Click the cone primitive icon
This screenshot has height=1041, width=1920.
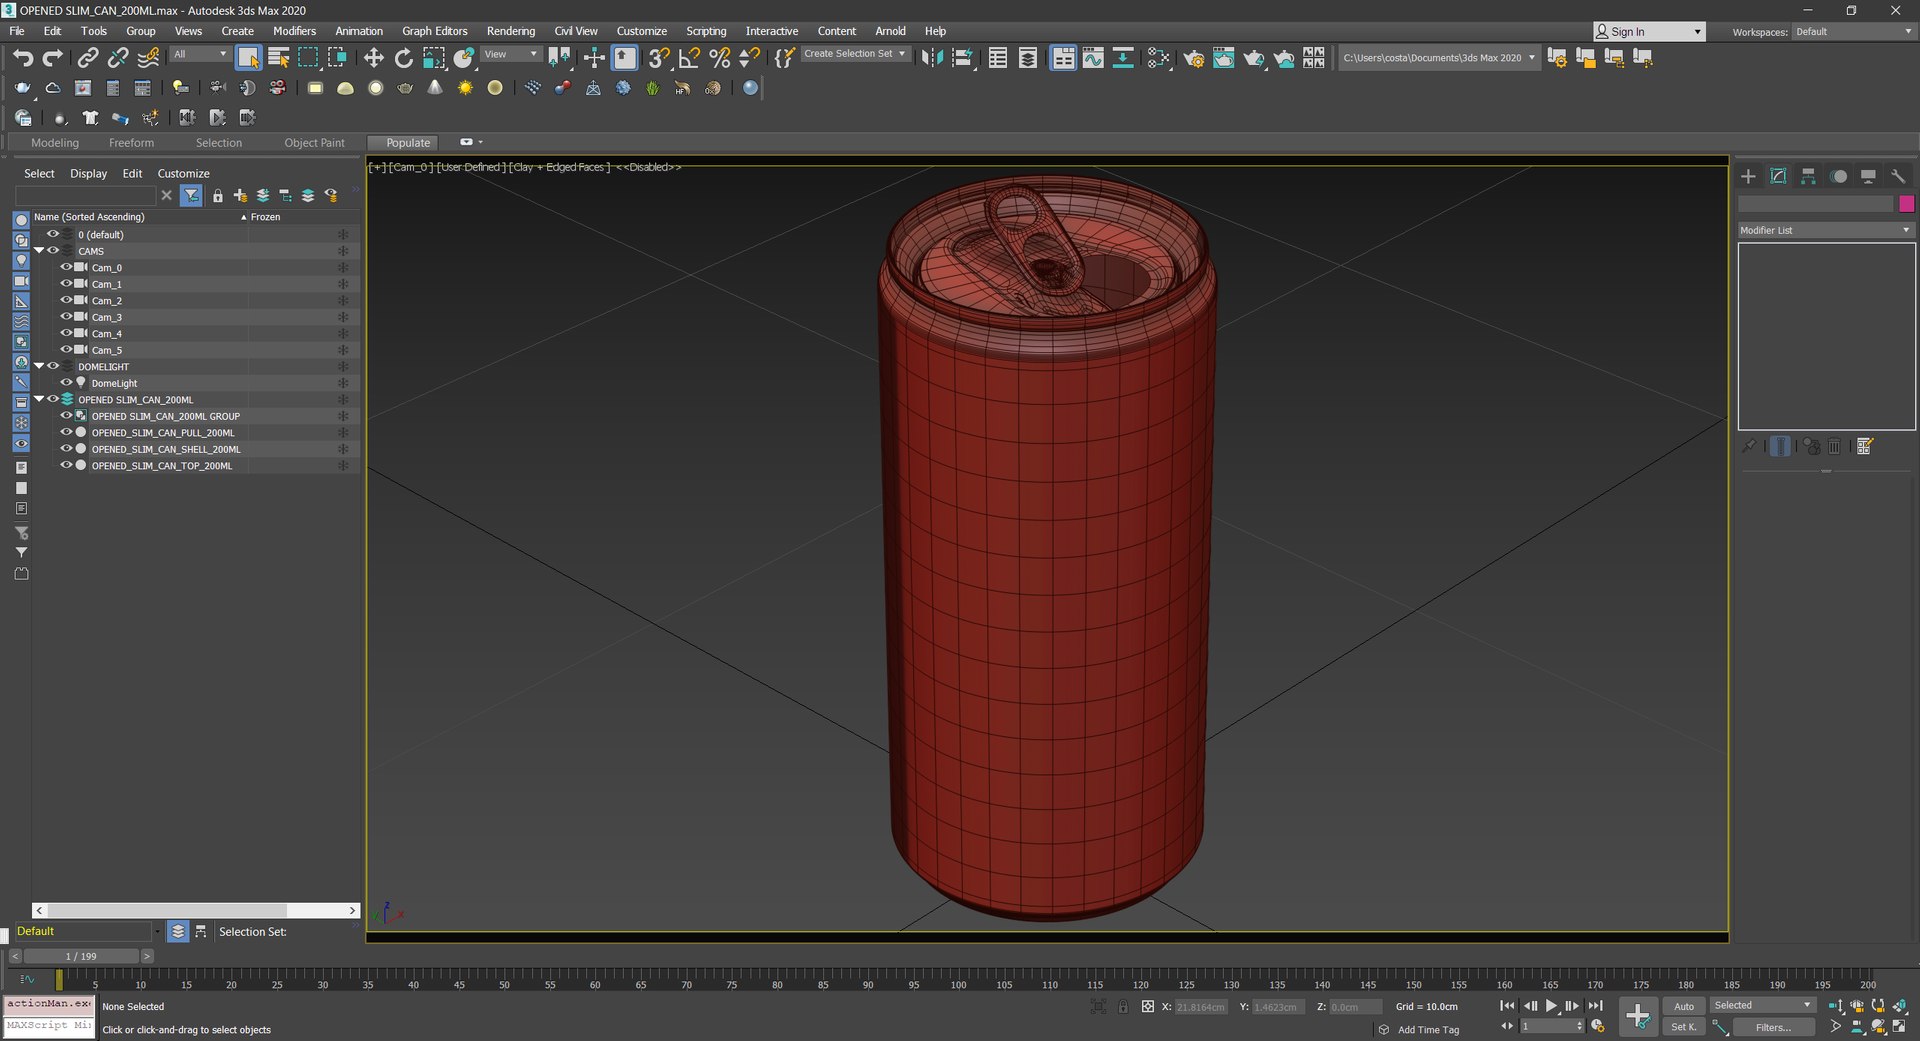435,88
